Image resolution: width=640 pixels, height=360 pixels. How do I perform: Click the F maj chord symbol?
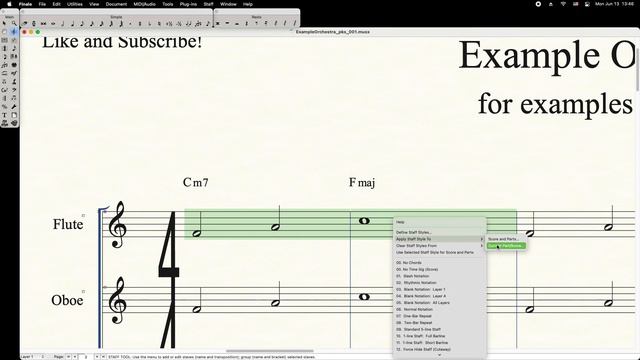tap(362, 182)
